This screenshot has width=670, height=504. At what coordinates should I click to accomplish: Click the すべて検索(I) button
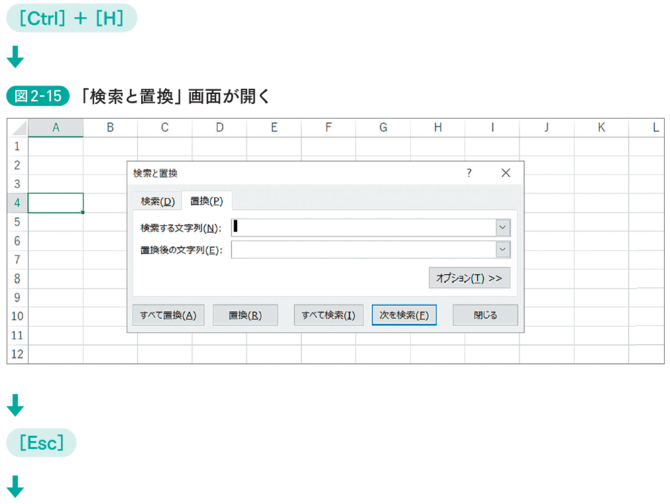(329, 315)
